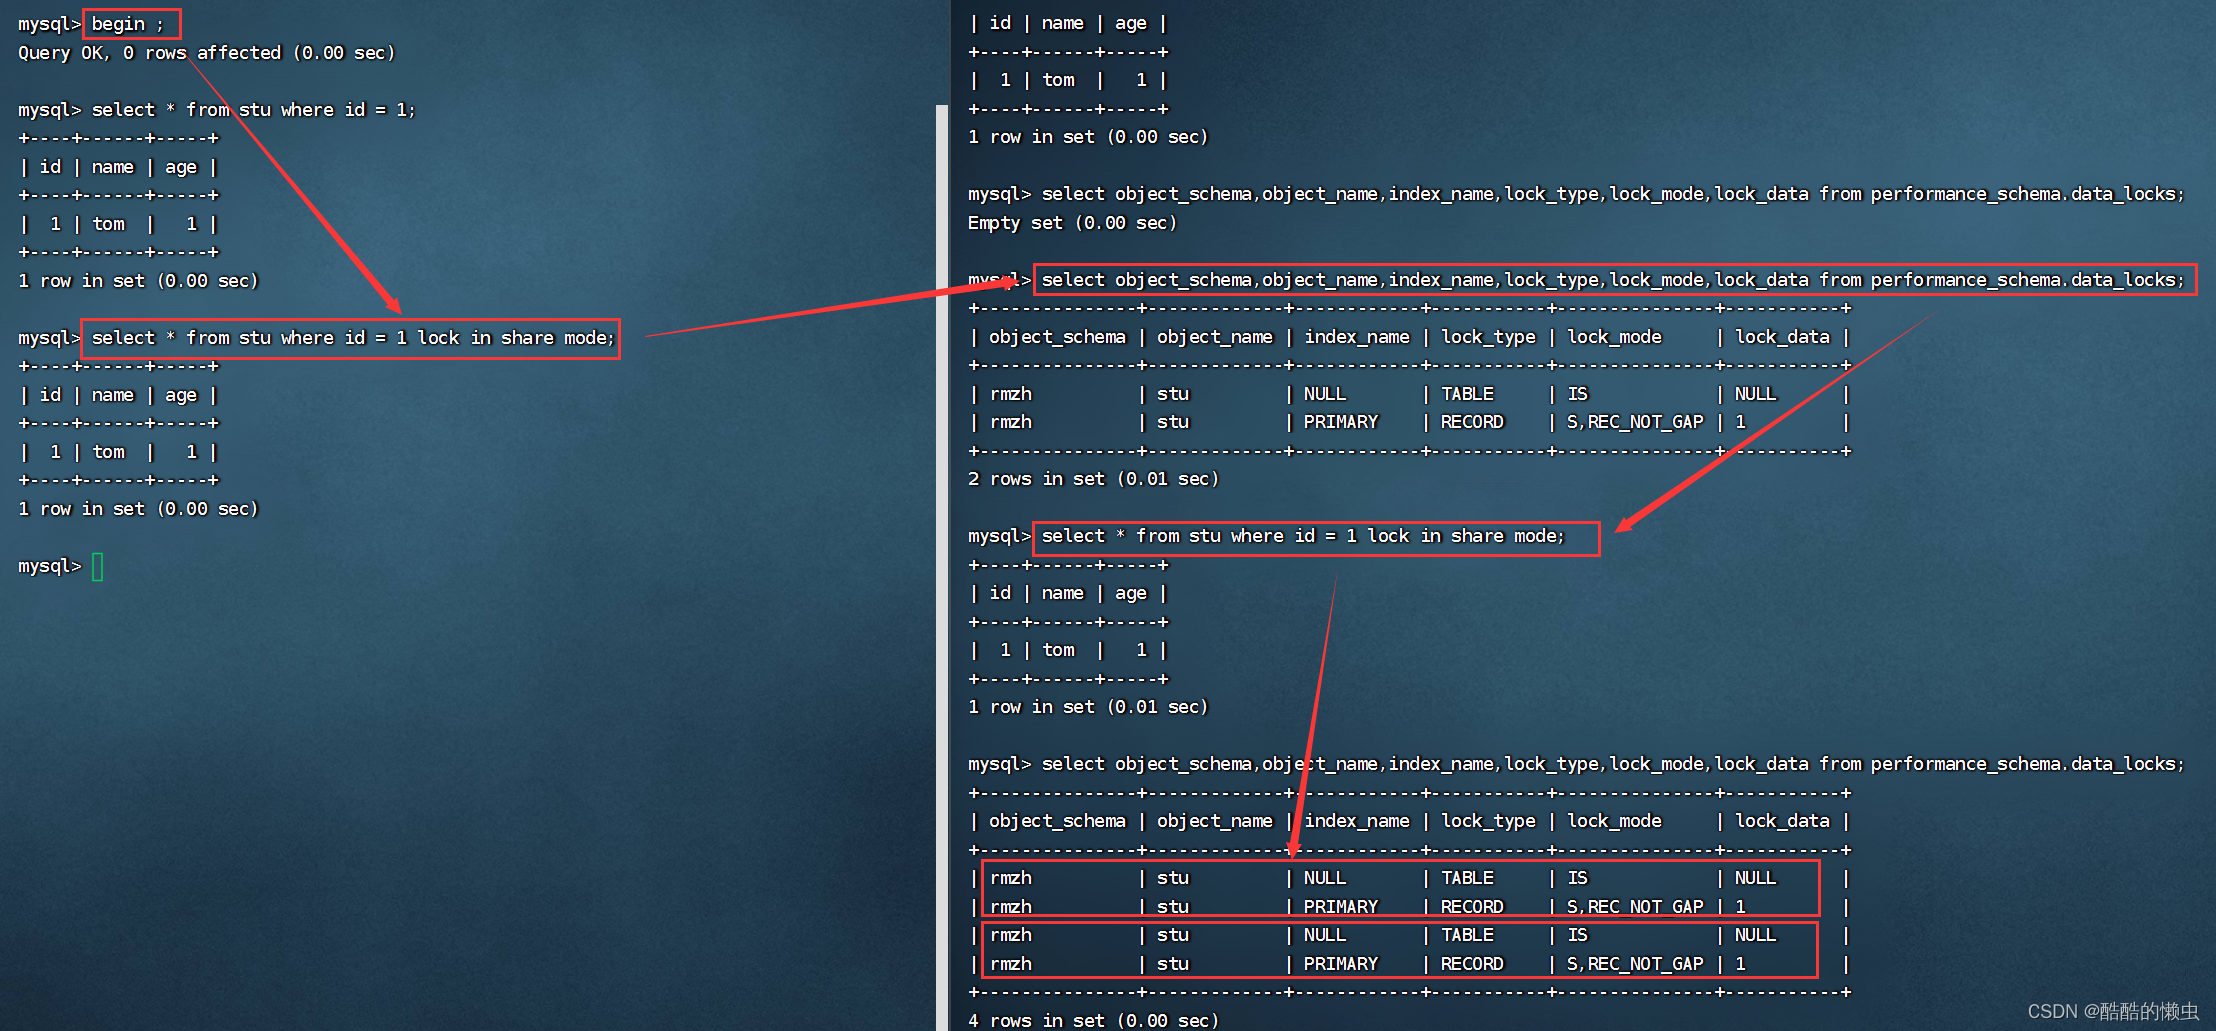This screenshot has height=1031, width=2216.
Task: Click '2 rows in set (0.01 sec)' line
Action: tap(1093, 479)
